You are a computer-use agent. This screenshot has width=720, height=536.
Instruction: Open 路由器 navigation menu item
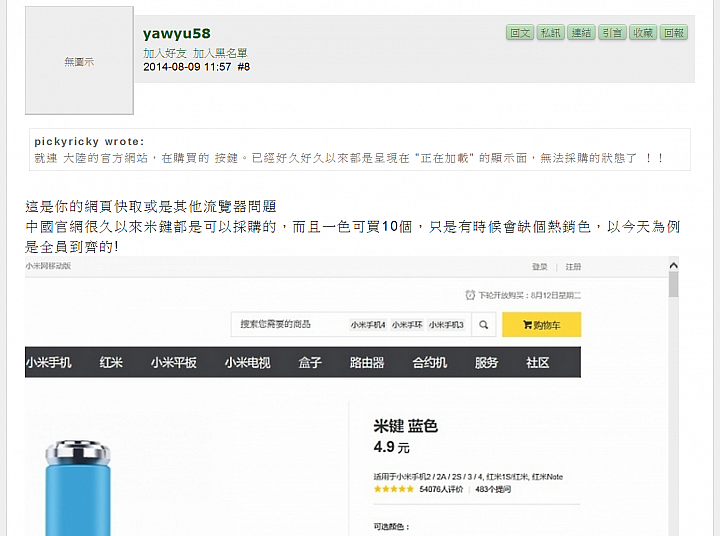click(367, 362)
